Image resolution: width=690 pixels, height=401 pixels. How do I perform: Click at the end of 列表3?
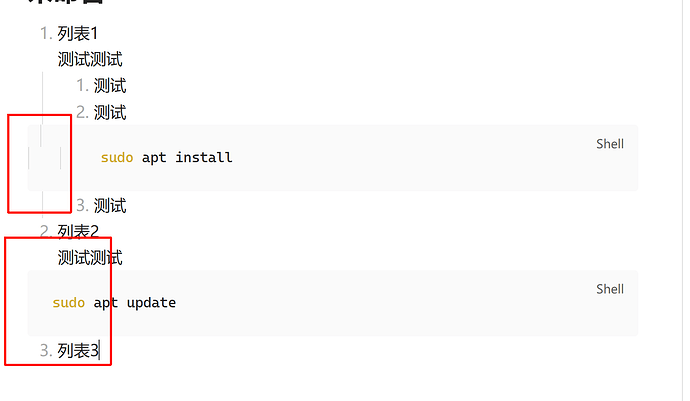pyautogui.click(x=99, y=351)
